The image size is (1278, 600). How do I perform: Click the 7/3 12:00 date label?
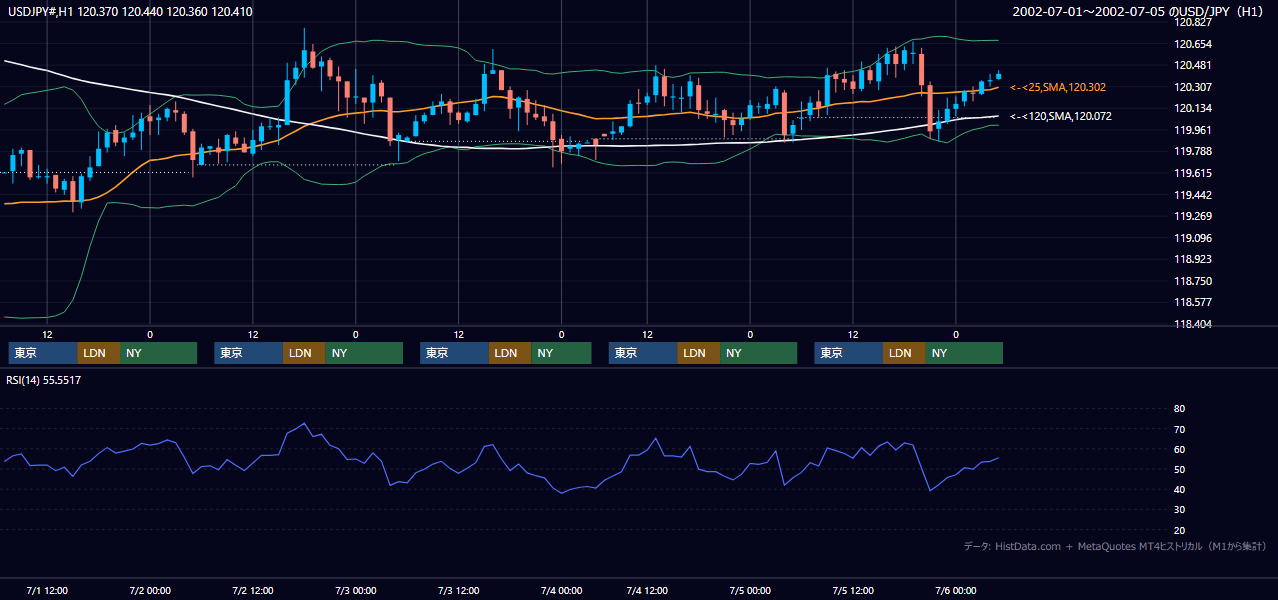pyautogui.click(x=458, y=590)
